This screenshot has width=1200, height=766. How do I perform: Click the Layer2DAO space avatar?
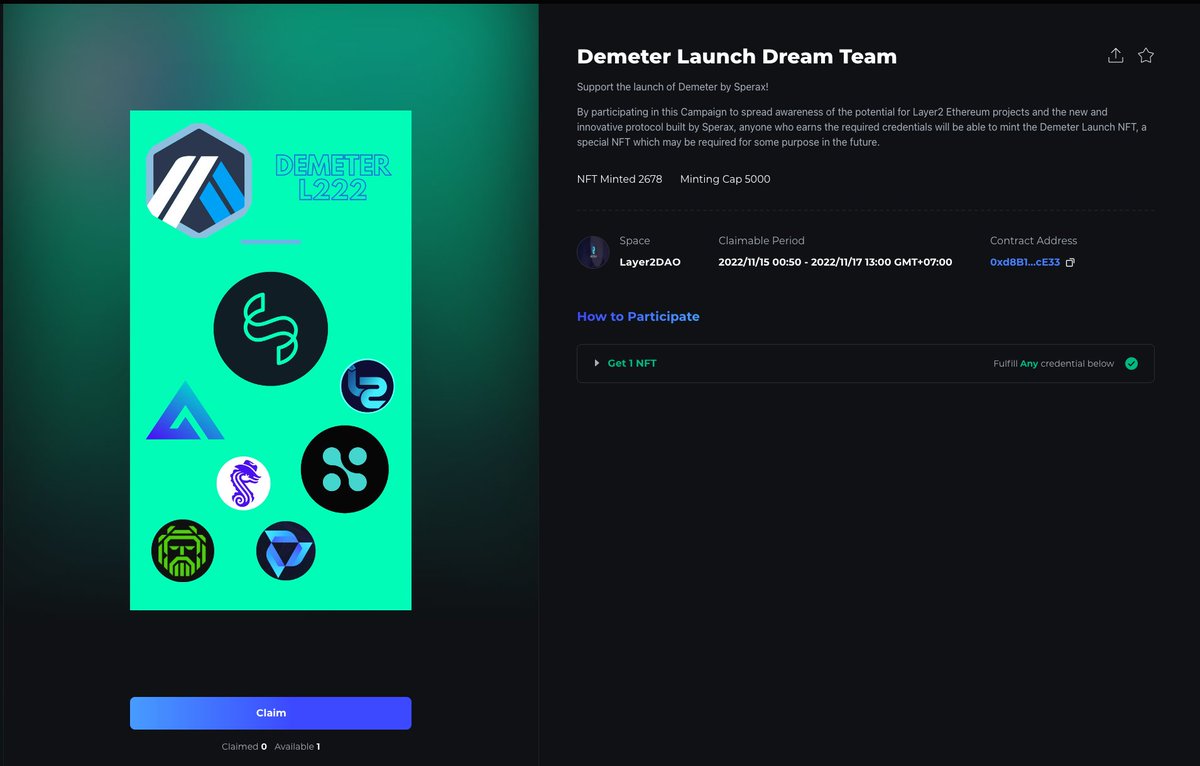coord(593,252)
